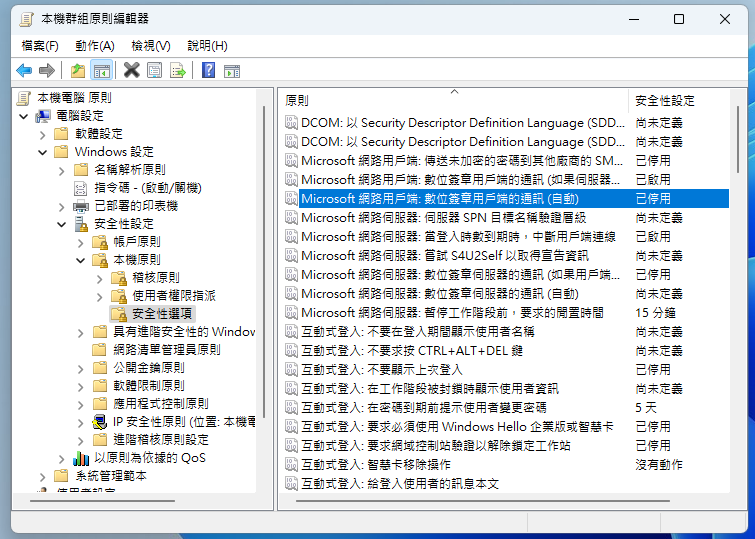Open the 檢視(V) menu
This screenshot has width=755, height=539.
pos(151,46)
